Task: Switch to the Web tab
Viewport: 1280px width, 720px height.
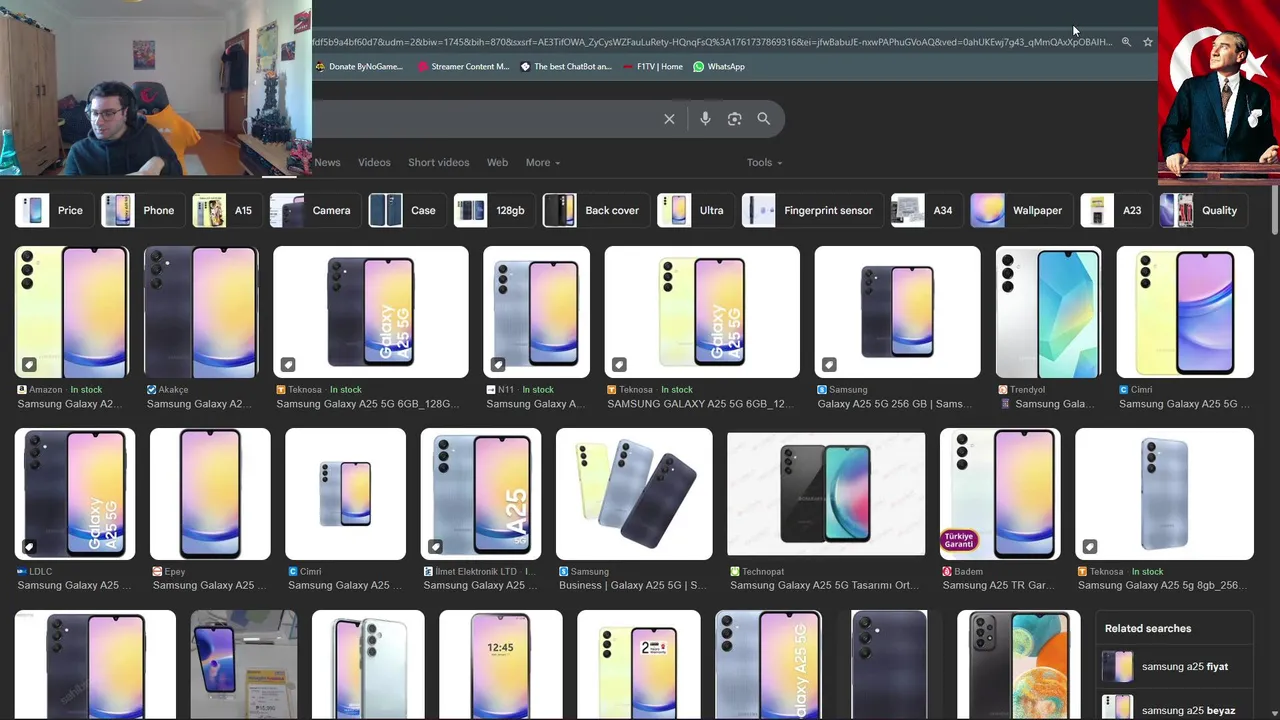Action: tap(497, 162)
